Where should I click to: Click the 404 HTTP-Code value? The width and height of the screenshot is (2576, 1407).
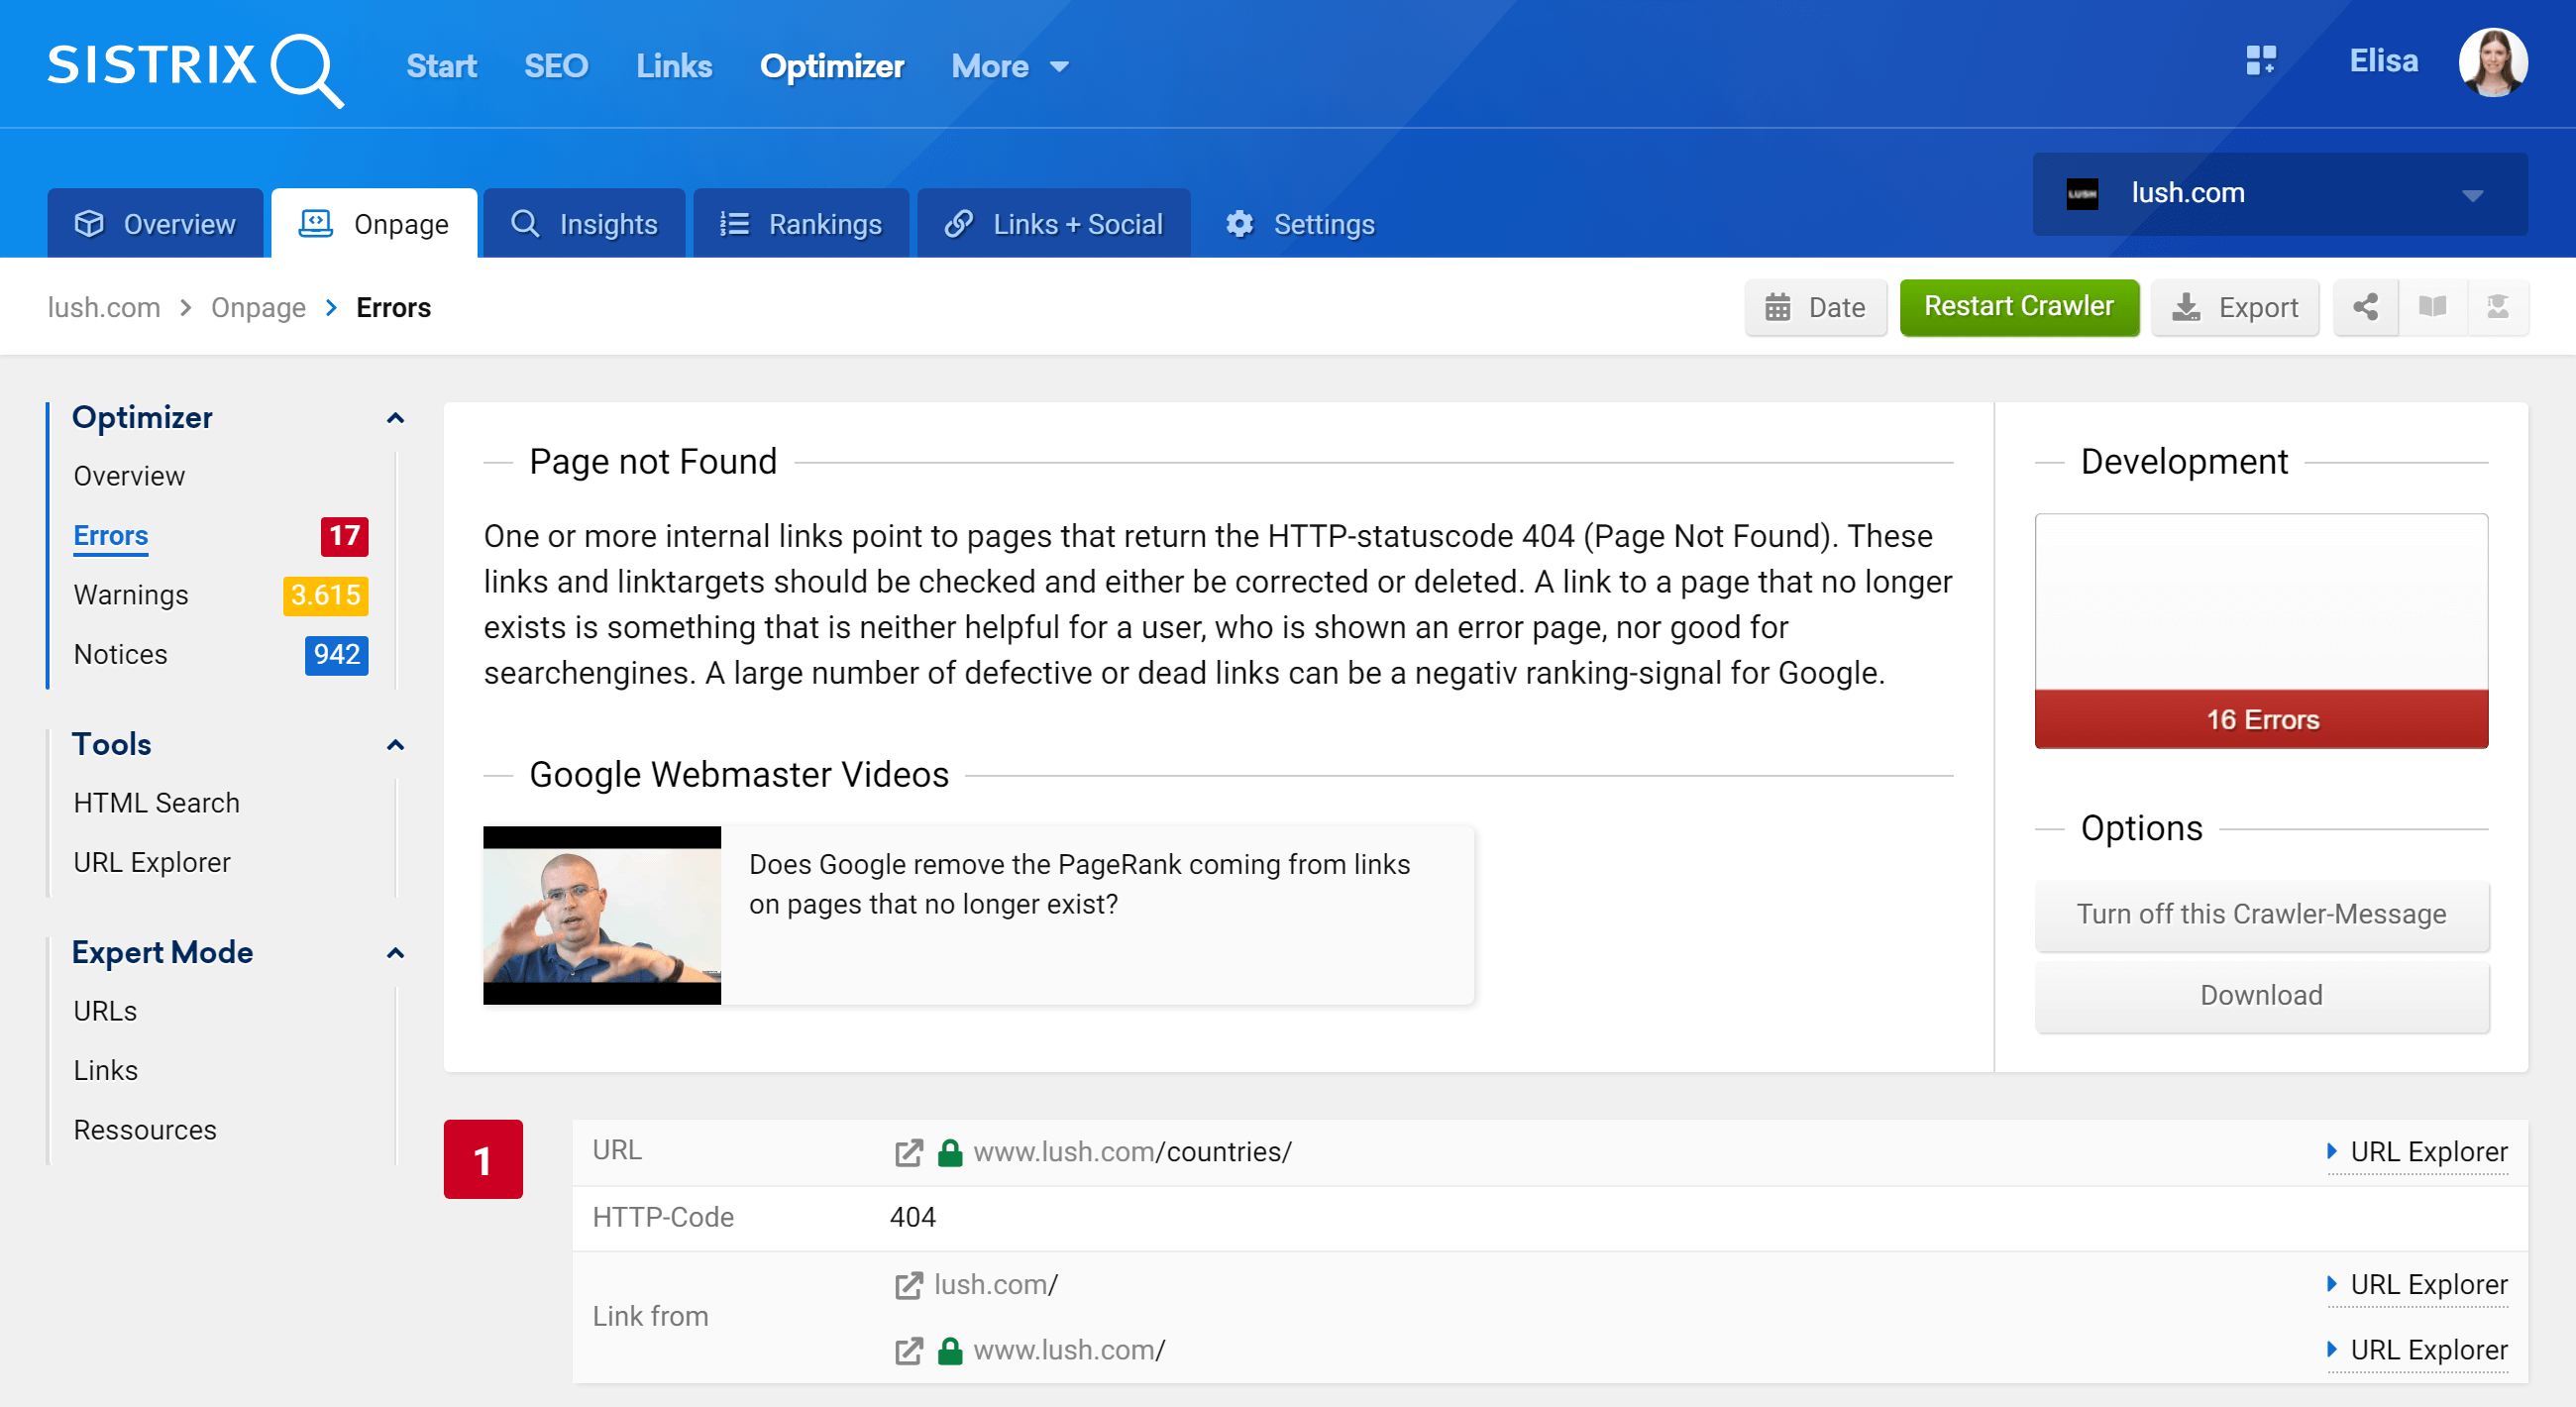(x=912, y=1218)
